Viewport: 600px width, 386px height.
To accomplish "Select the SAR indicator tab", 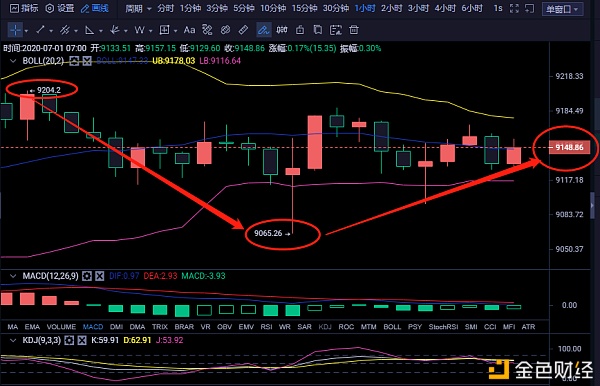I will [305, 327].
